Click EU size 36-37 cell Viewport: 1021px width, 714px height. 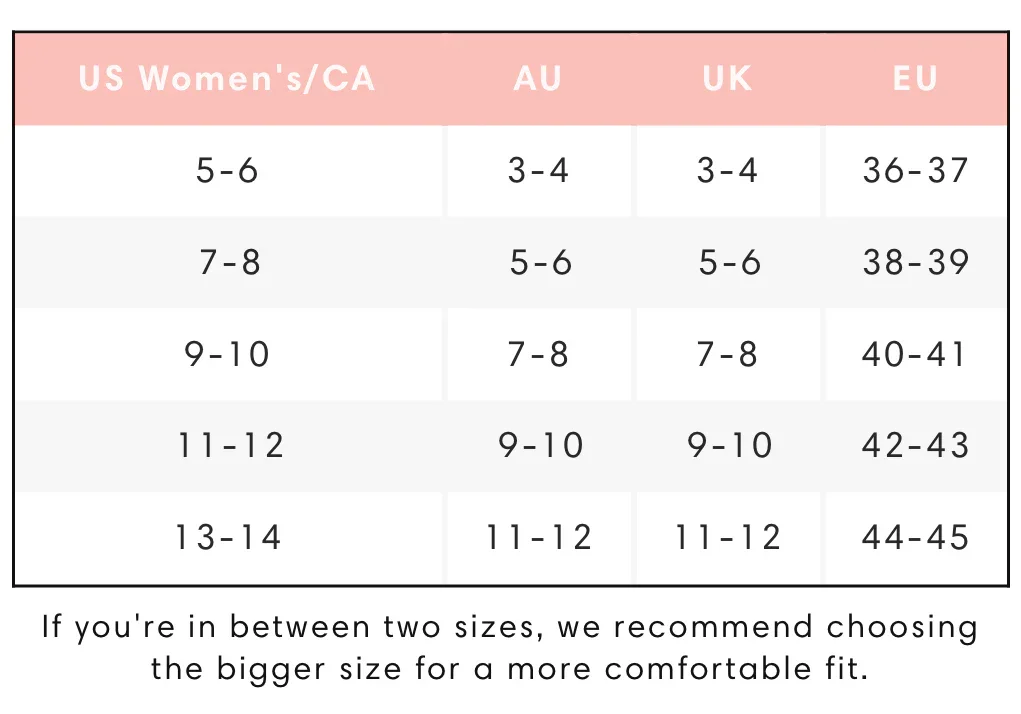[915, 170]
